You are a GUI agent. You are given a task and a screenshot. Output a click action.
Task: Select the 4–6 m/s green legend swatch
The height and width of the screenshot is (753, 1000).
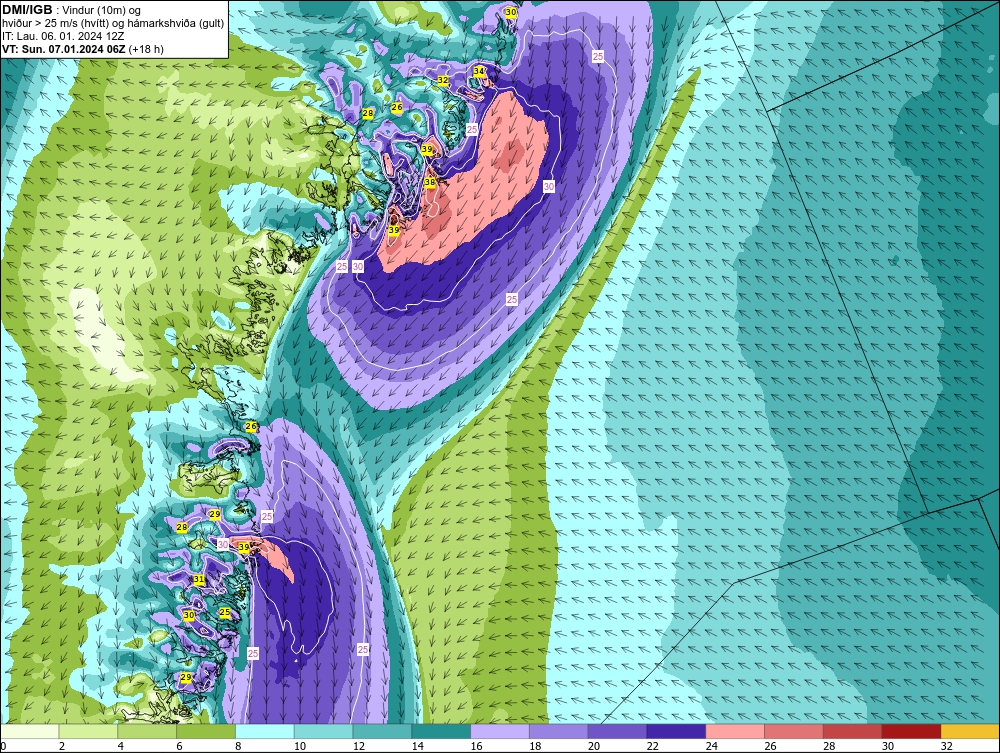(147, 731)
